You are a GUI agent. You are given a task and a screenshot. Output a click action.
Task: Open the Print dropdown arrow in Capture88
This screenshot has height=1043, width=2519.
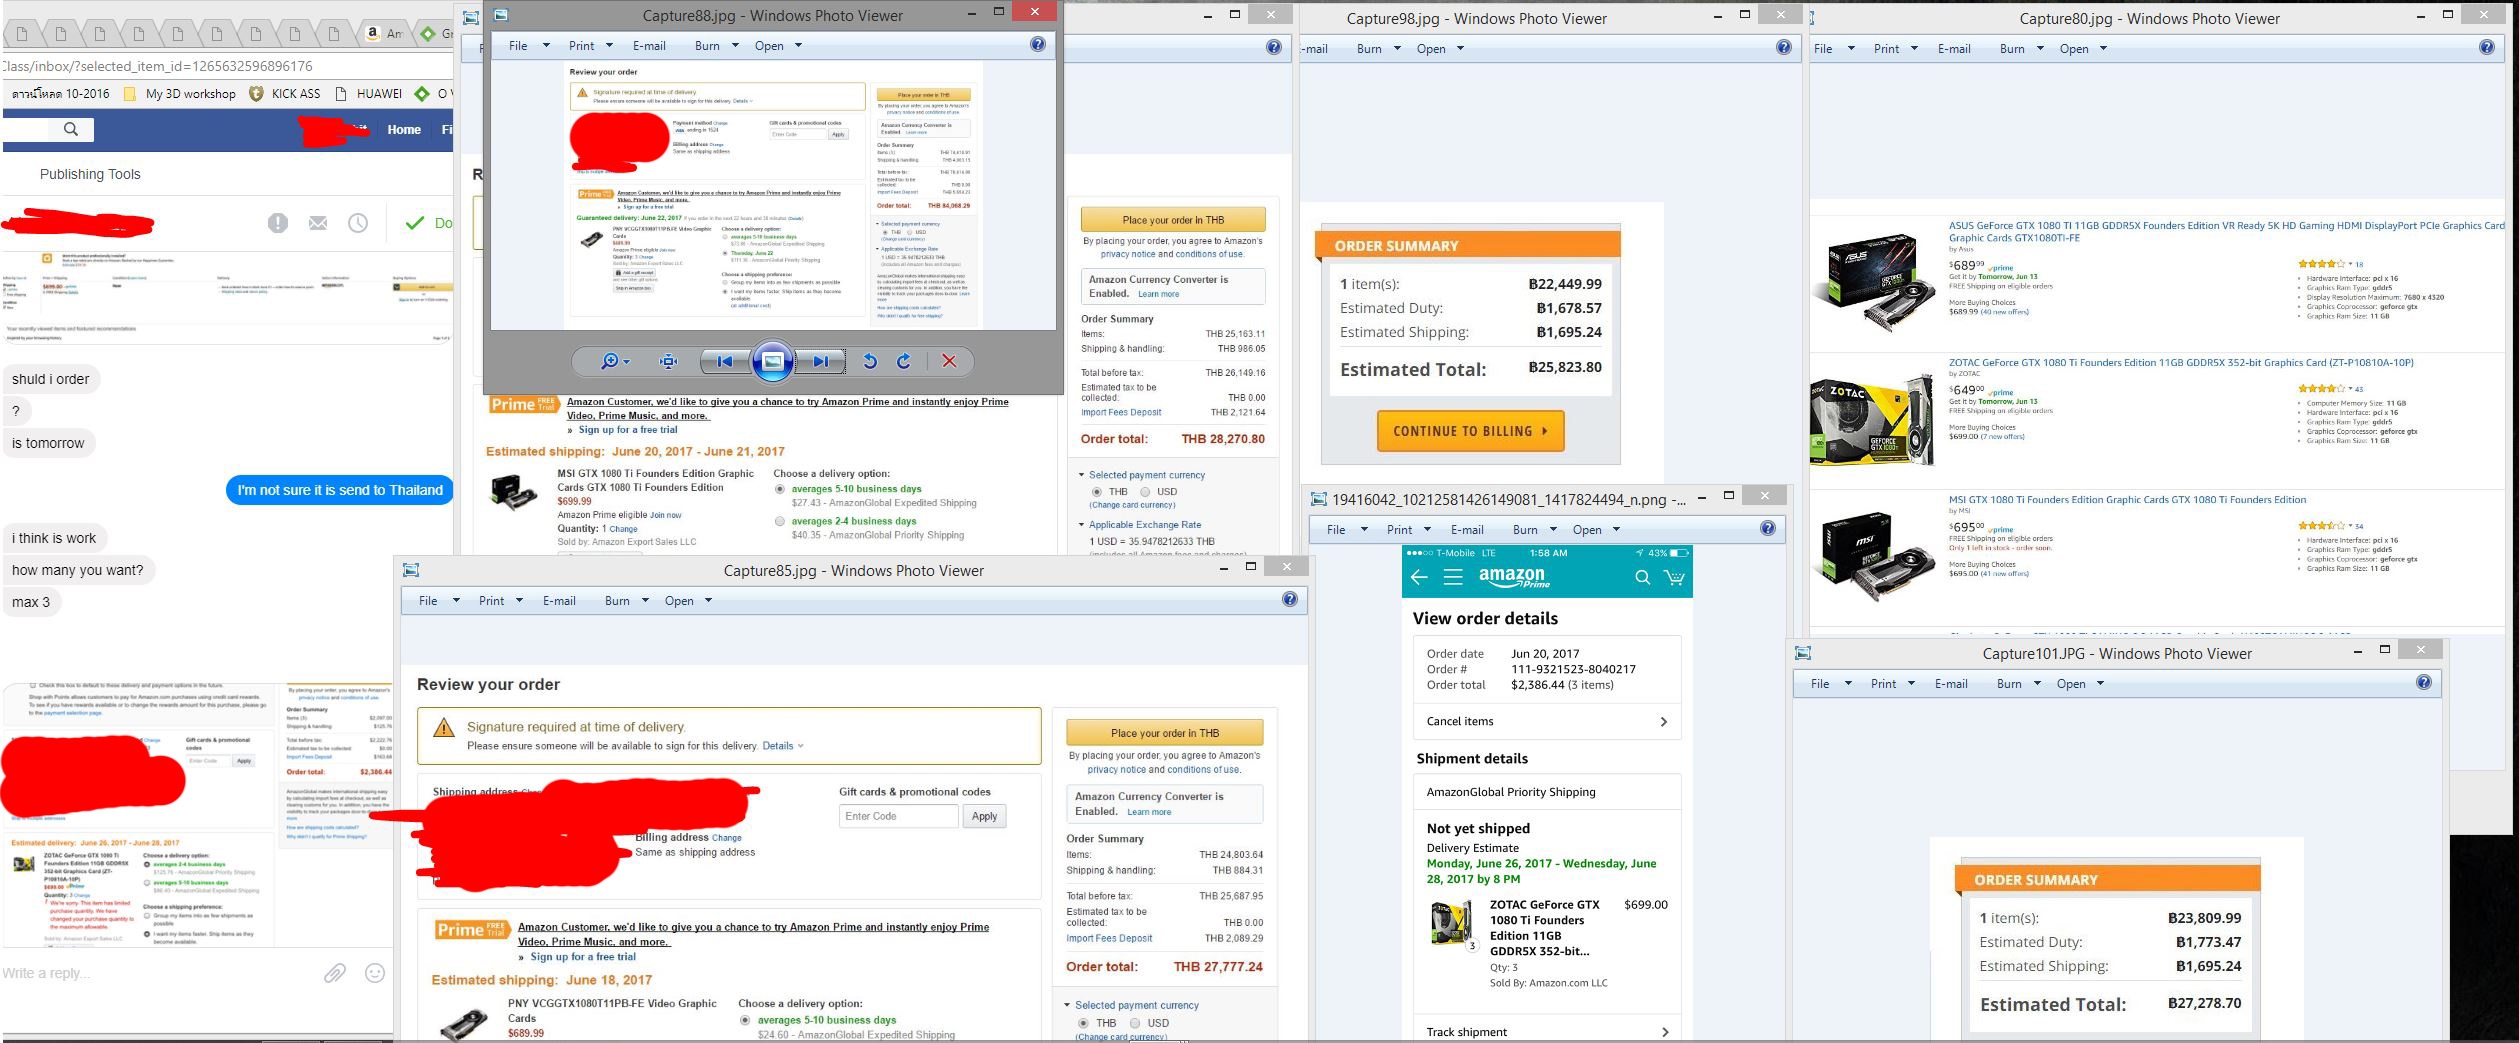(x=610, y=45)
